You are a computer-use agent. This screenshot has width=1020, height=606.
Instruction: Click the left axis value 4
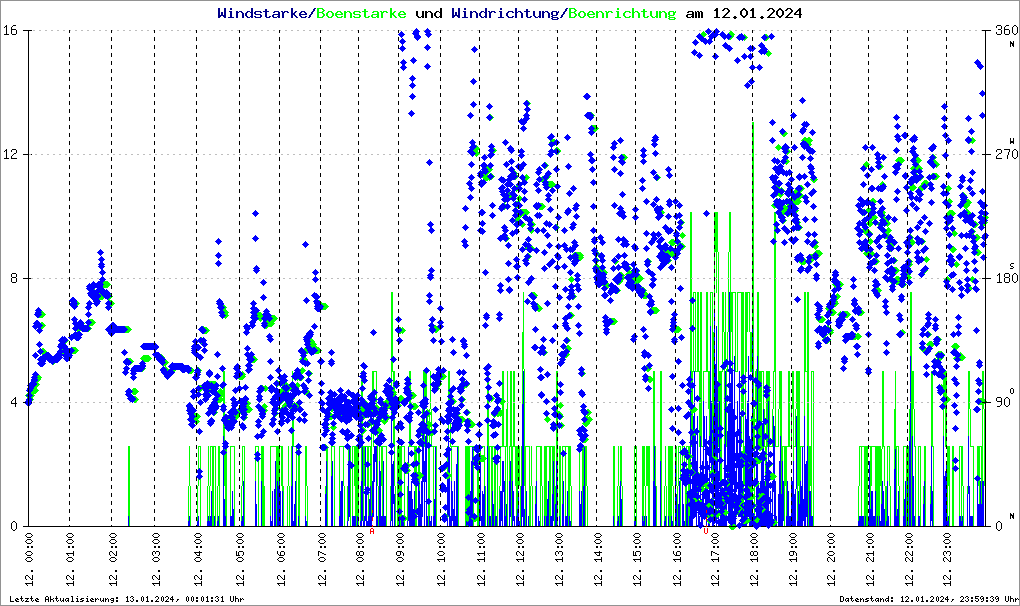[12, 402]
